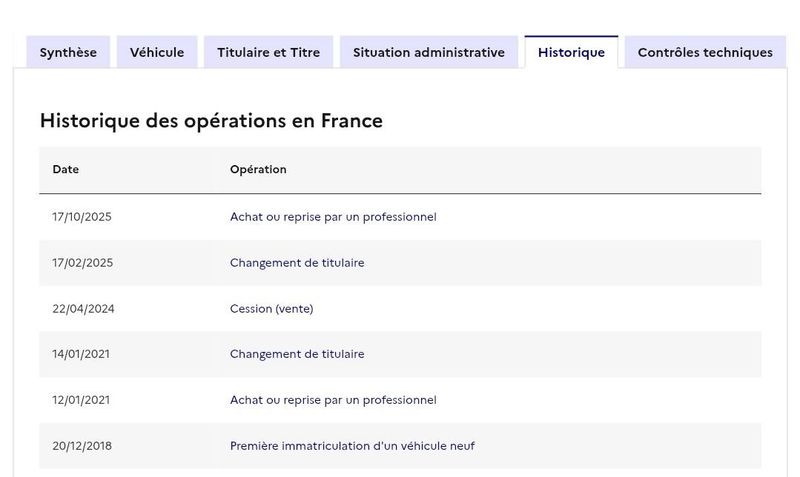Click the Date column header

(x=65, y=169)
